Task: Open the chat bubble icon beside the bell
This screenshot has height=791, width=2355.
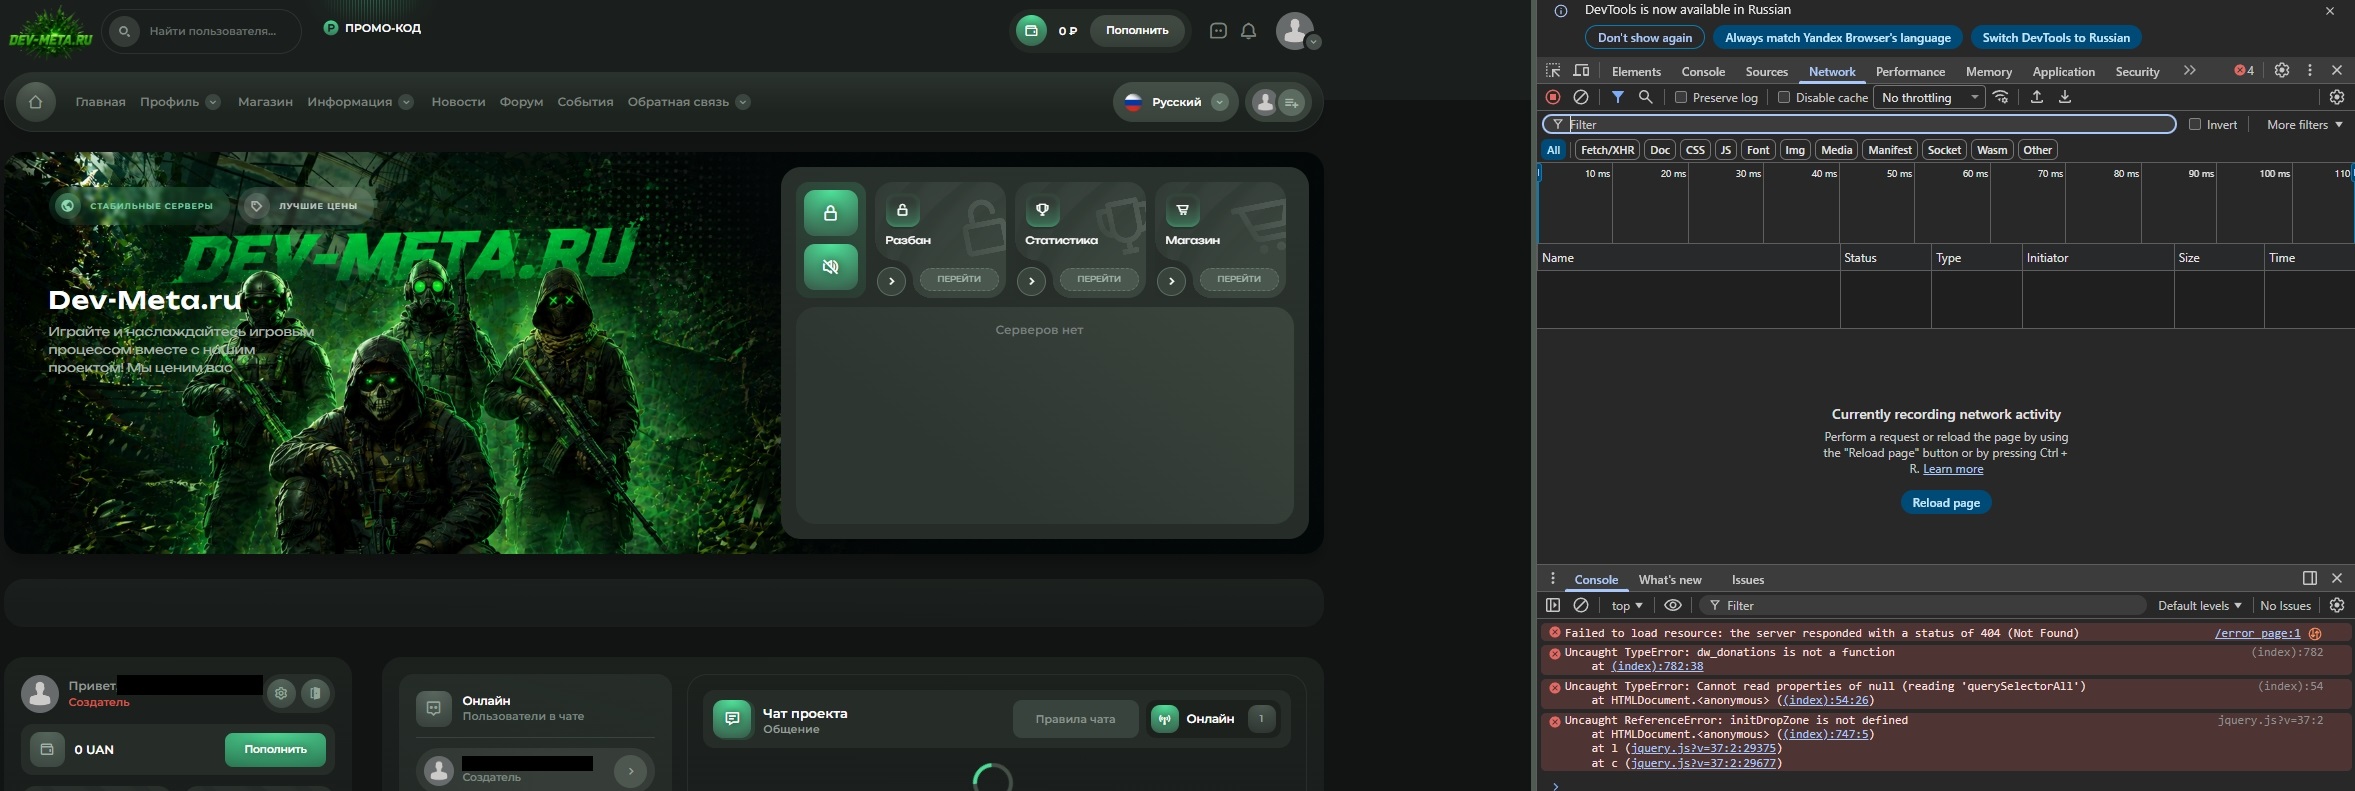Action: pos(1218,31)
